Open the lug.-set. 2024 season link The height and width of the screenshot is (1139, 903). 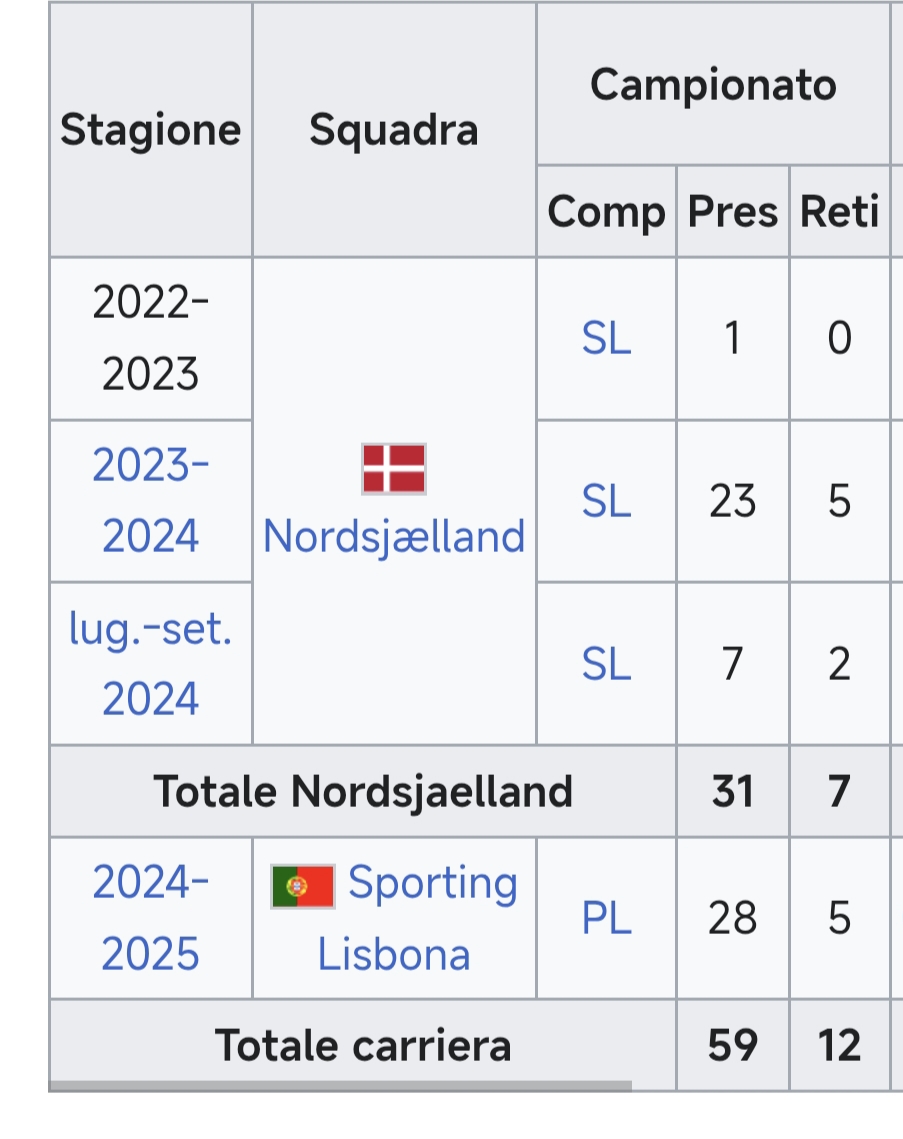pos(150,663)
